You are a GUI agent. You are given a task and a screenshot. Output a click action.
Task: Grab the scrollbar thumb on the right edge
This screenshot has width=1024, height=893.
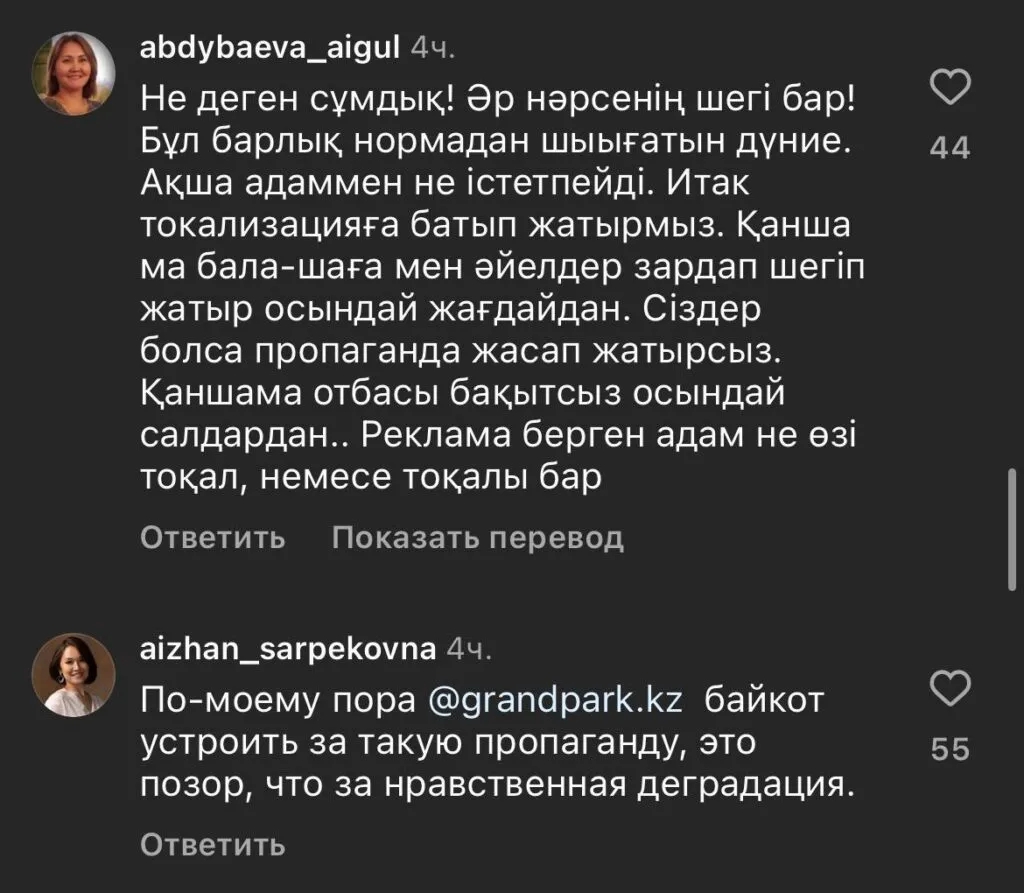point(1013,530)
